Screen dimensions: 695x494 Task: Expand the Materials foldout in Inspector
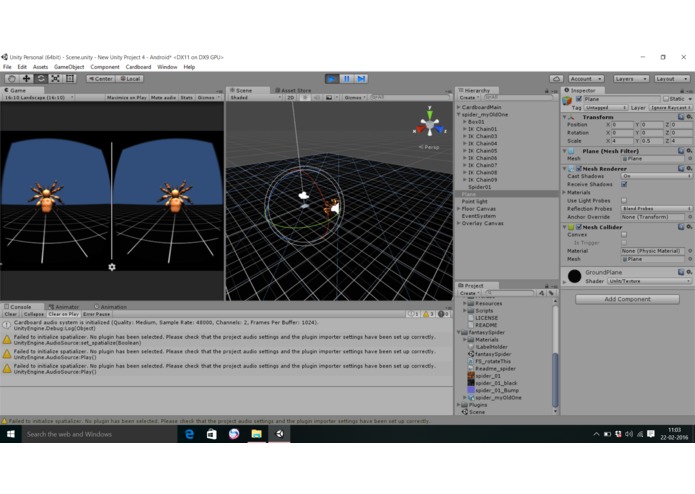[x=564, y=193]
